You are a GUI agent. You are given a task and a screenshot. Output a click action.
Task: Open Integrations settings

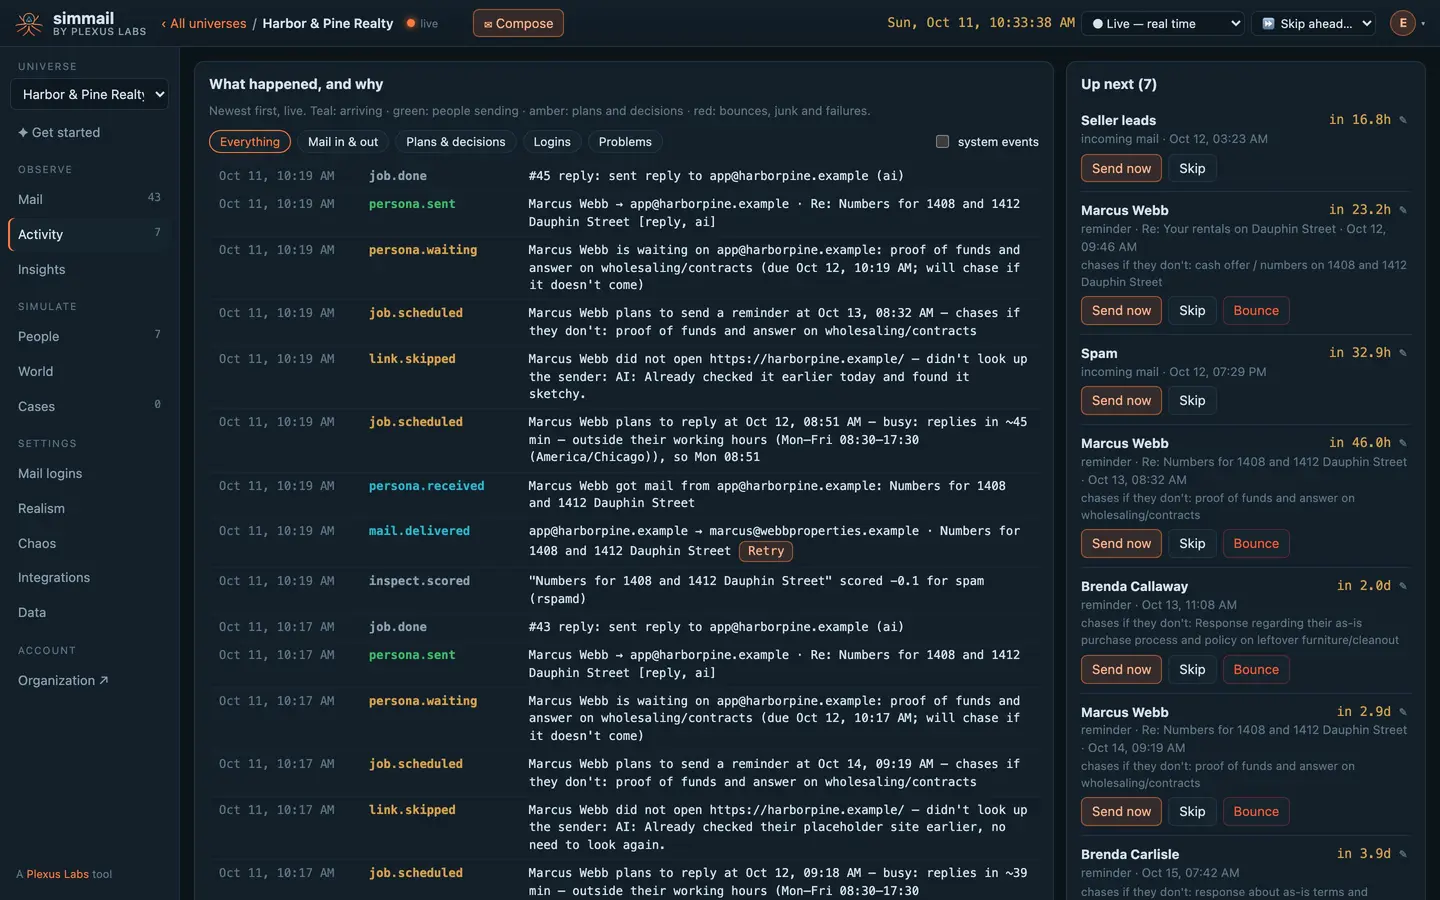[x=89, y=577]
